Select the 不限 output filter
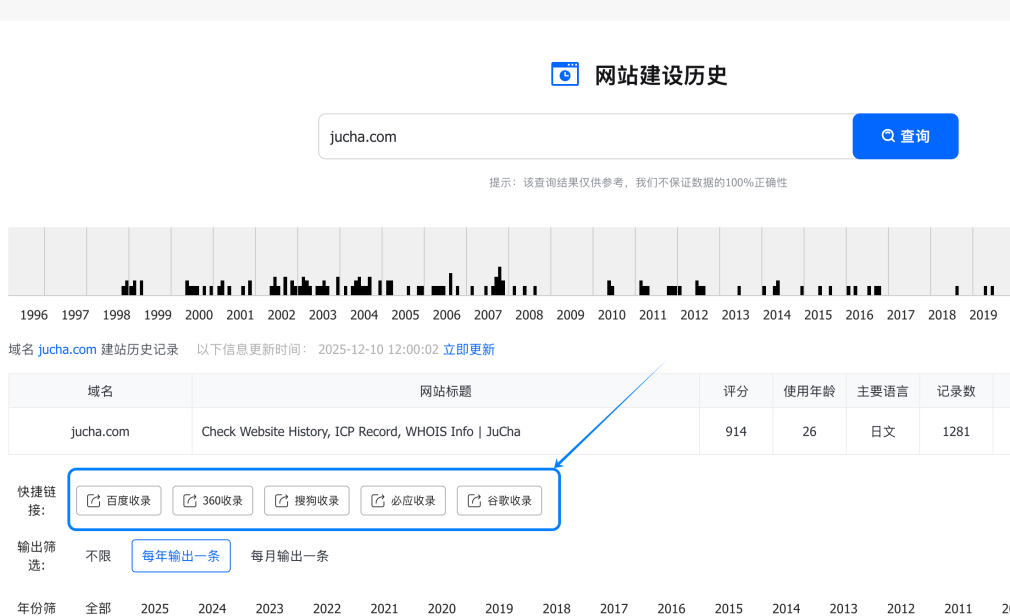 [x=98, y=556]
